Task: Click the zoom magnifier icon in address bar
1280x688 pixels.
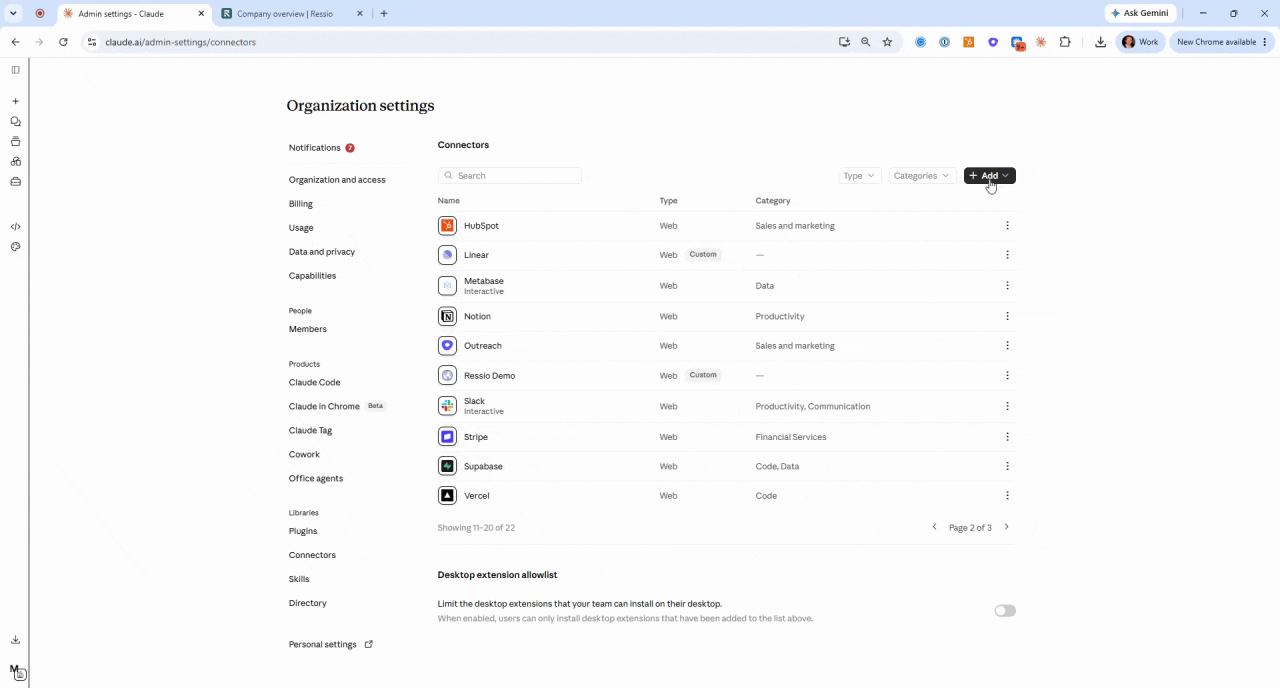Action: (866, 42)
